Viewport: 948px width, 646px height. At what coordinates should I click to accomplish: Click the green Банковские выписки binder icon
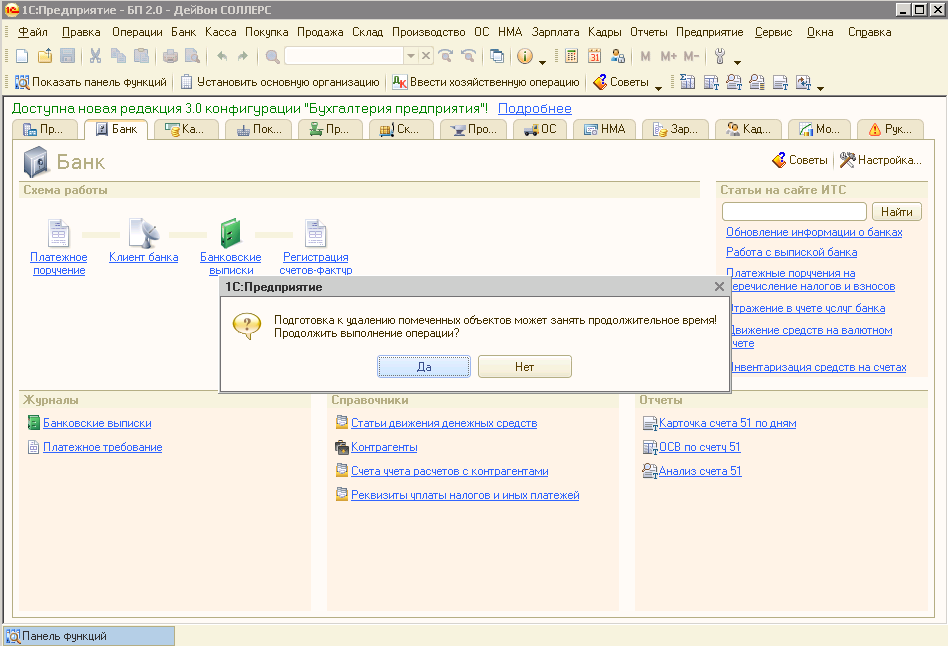(x=230, y=233)
